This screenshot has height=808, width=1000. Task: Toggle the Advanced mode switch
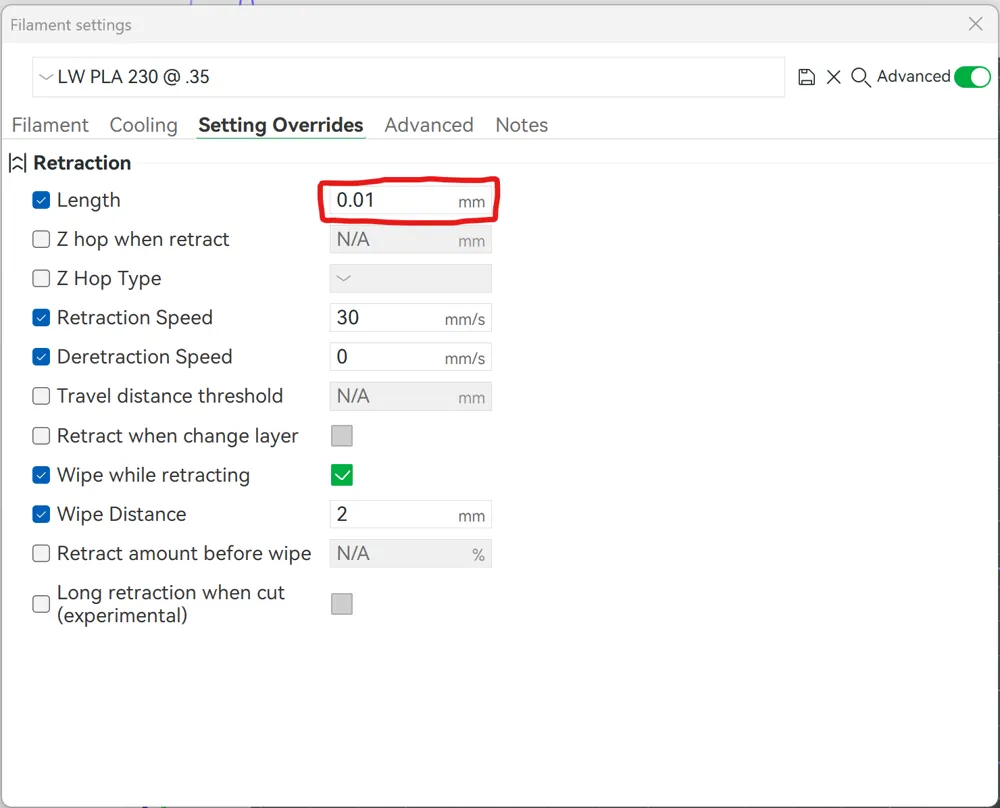pyautogui.click(x=972, y=77)
